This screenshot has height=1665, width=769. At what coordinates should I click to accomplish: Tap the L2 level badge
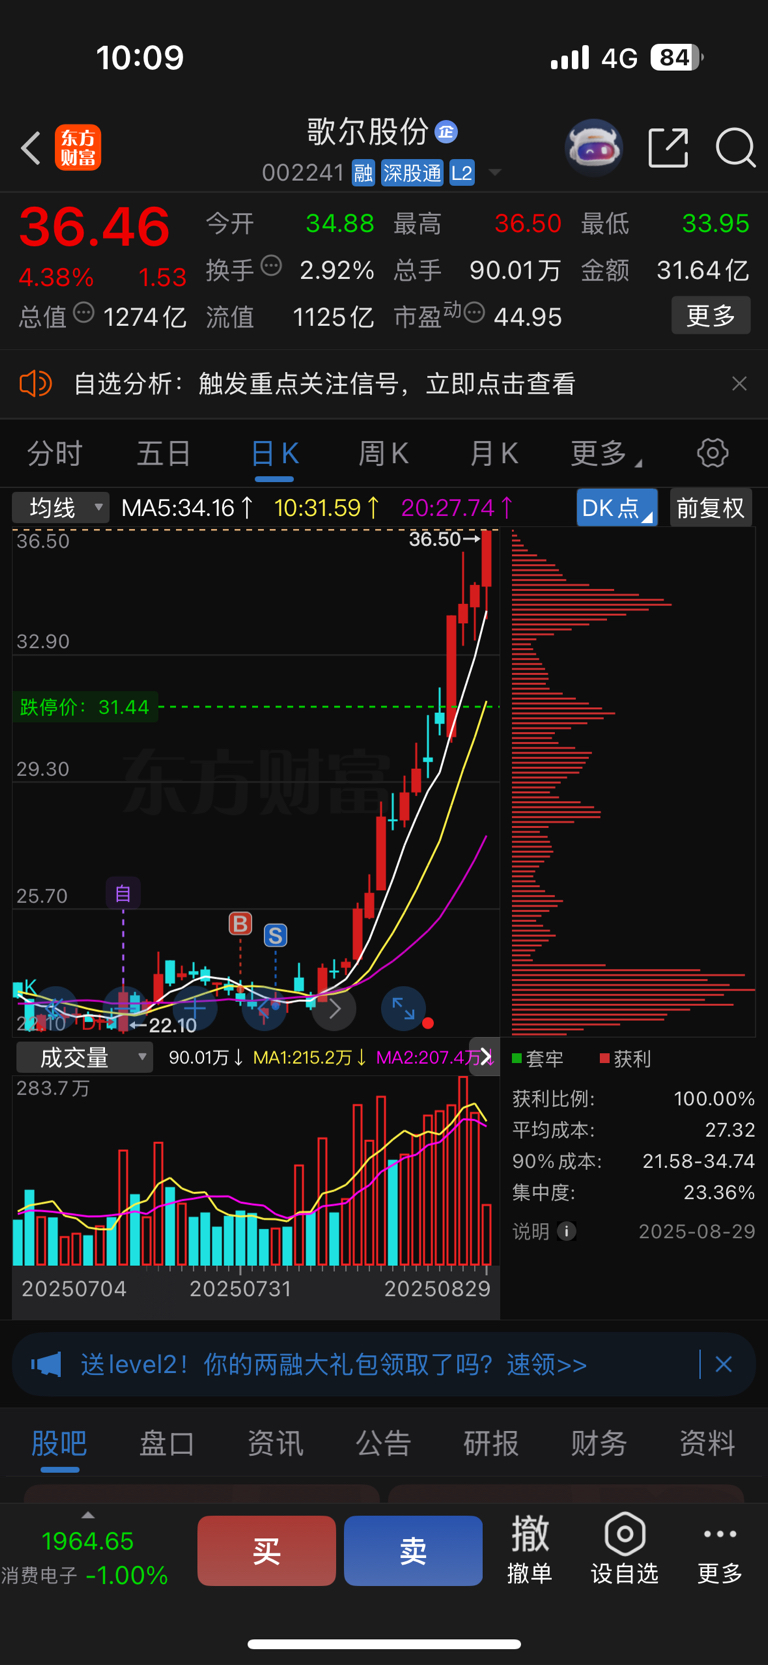[x=461, y=173]
